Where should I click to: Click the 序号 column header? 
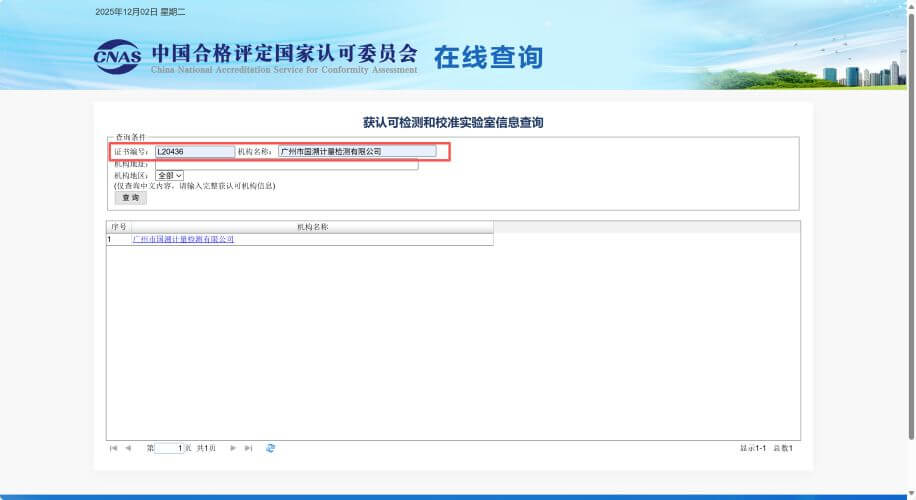click(x=118, y=227)
